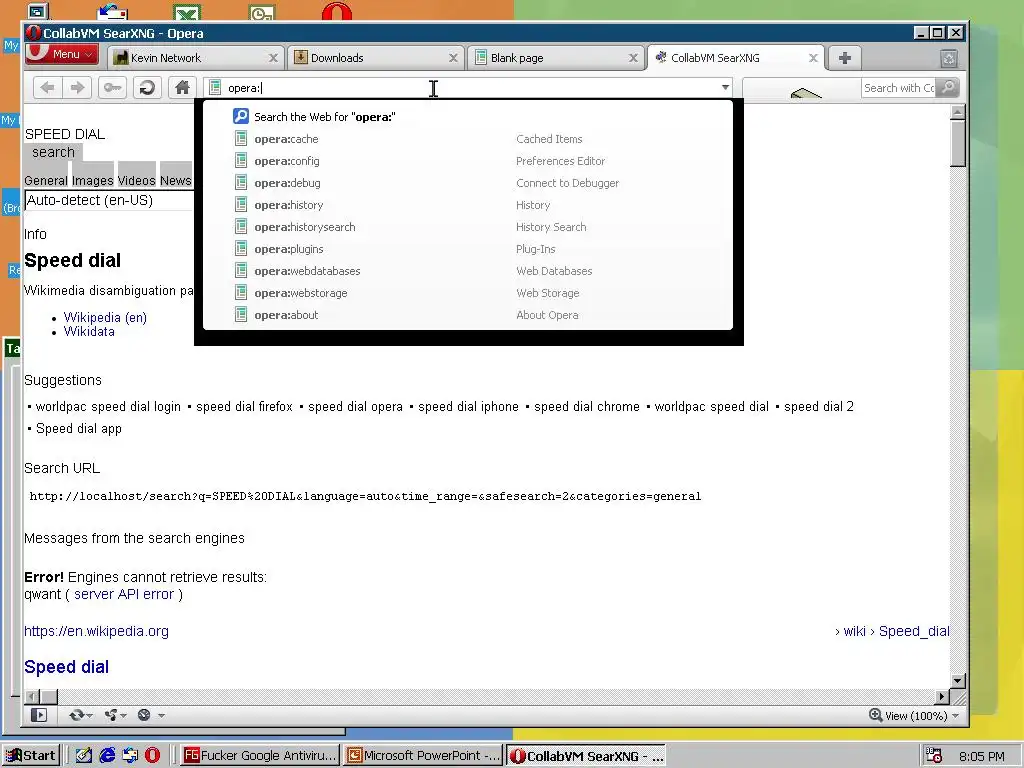Switch to Microsoft PowerPoint taskbar button
The image size is (1024, 768).
[x=423, y=756]
